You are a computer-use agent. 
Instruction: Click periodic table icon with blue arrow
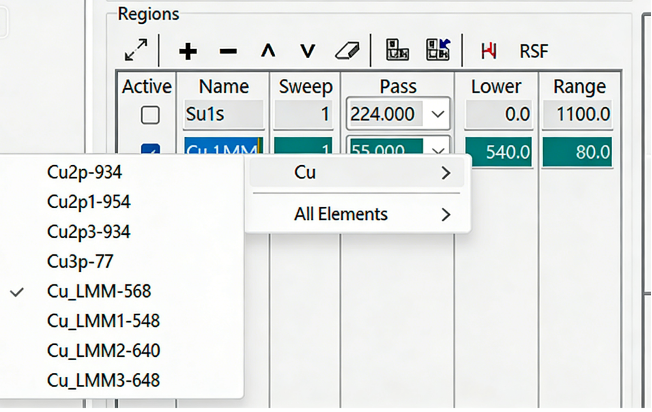[438, 50]
